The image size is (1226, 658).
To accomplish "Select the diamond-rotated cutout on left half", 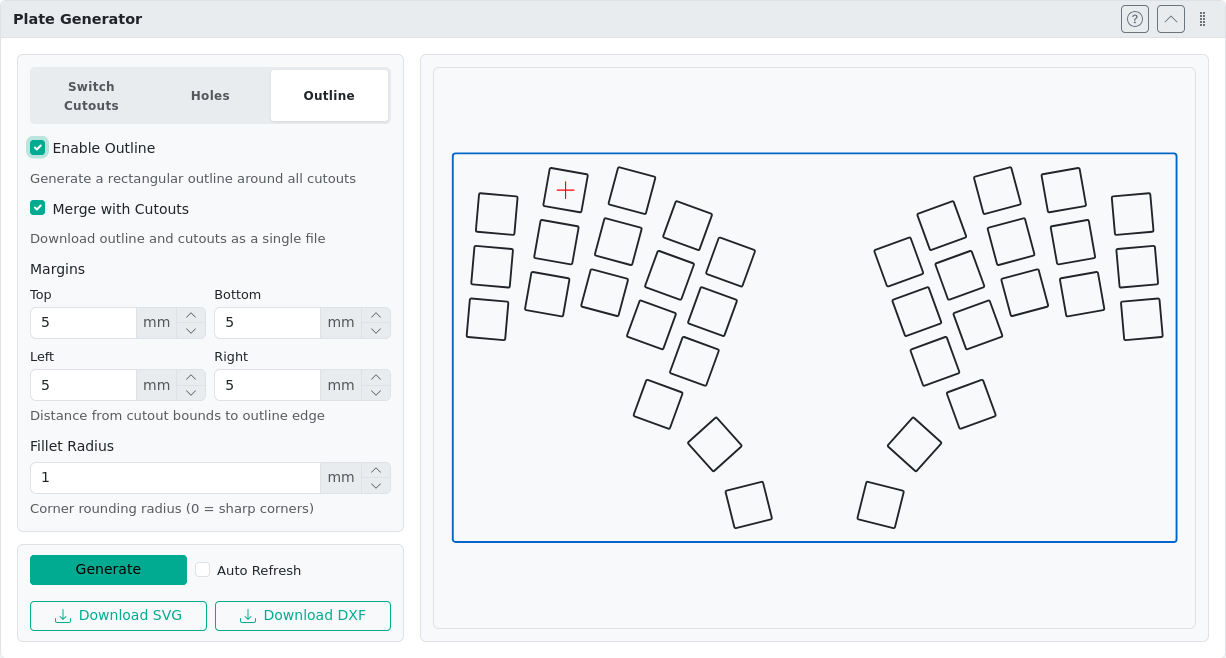I will (x=715, y=444).
